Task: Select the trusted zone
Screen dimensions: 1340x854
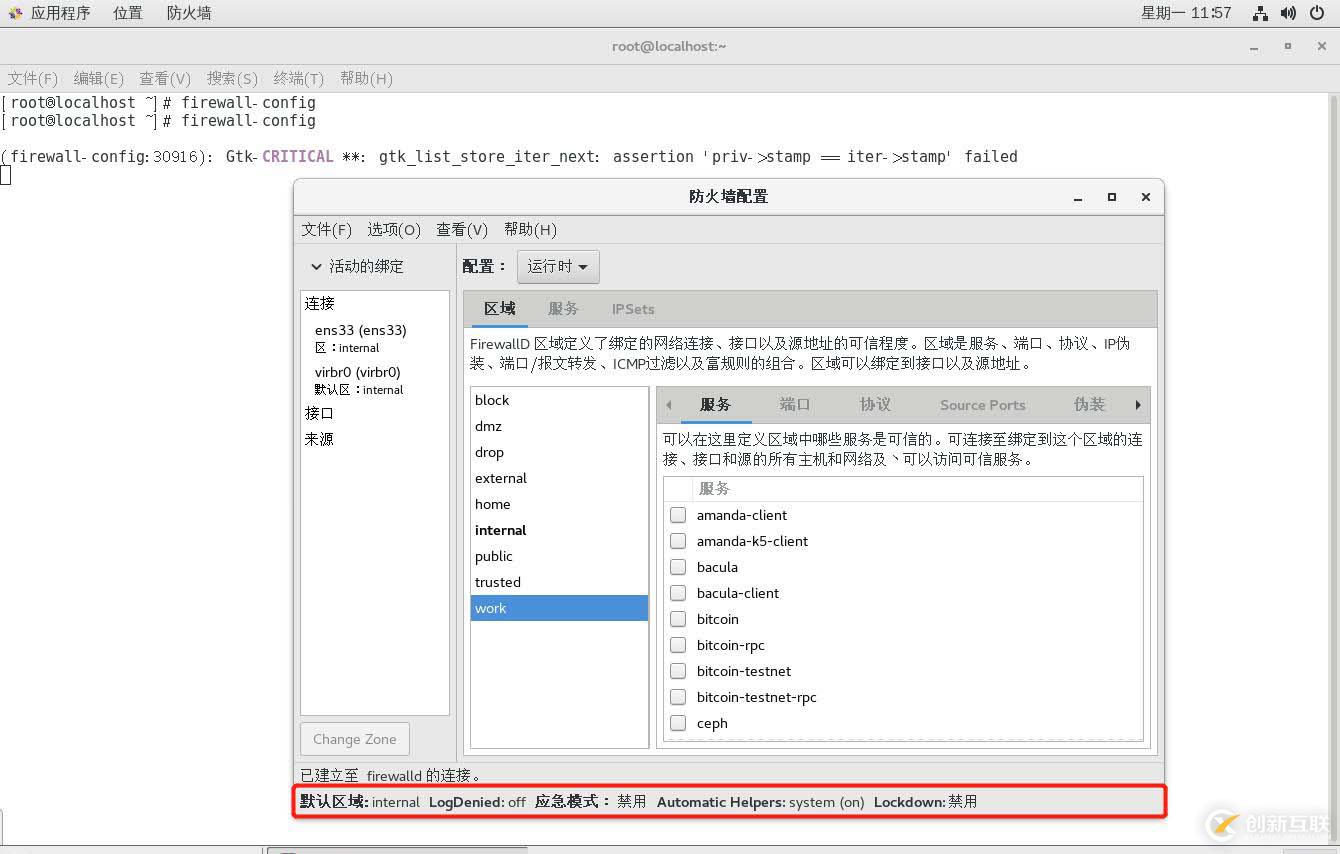Action: (559, 582)
